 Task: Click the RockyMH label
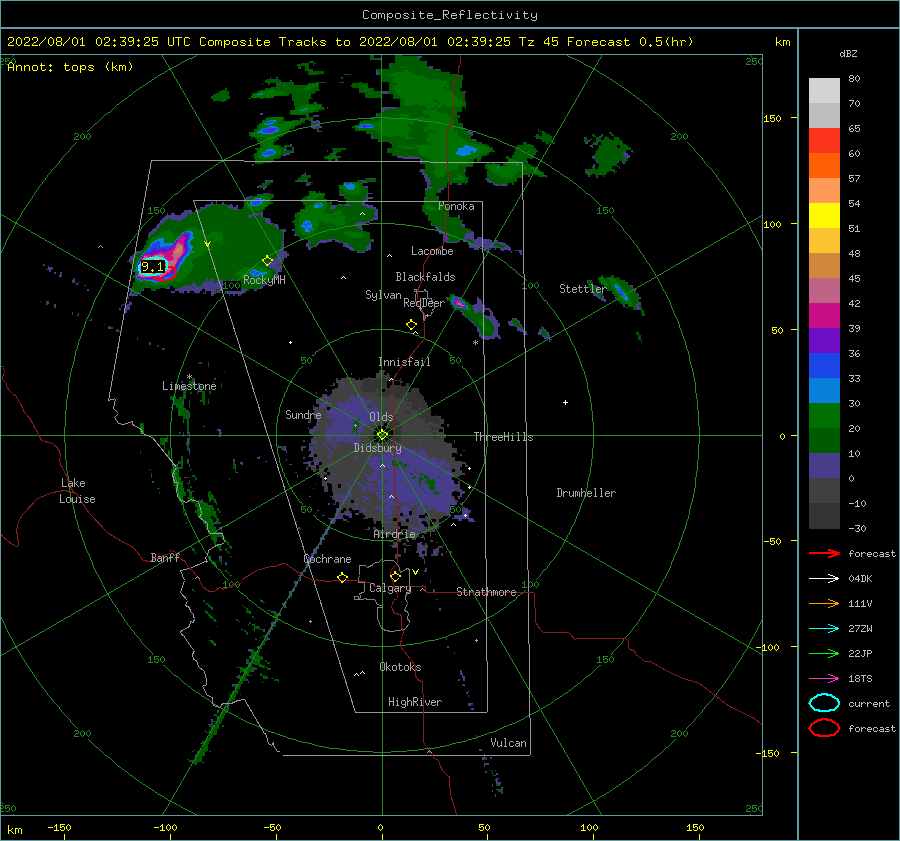[x=264, y=280]
